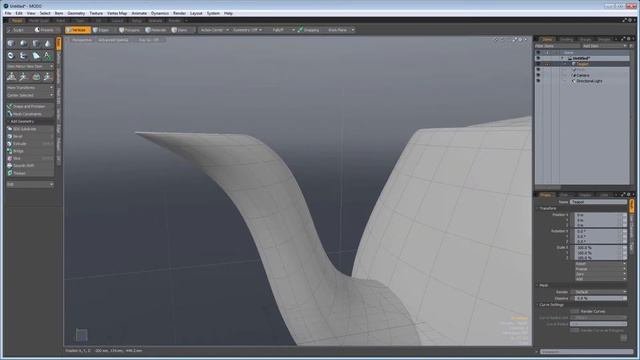640x360 pixels.
Task: Activate the Extrude tool
Action: pos(30,144)
